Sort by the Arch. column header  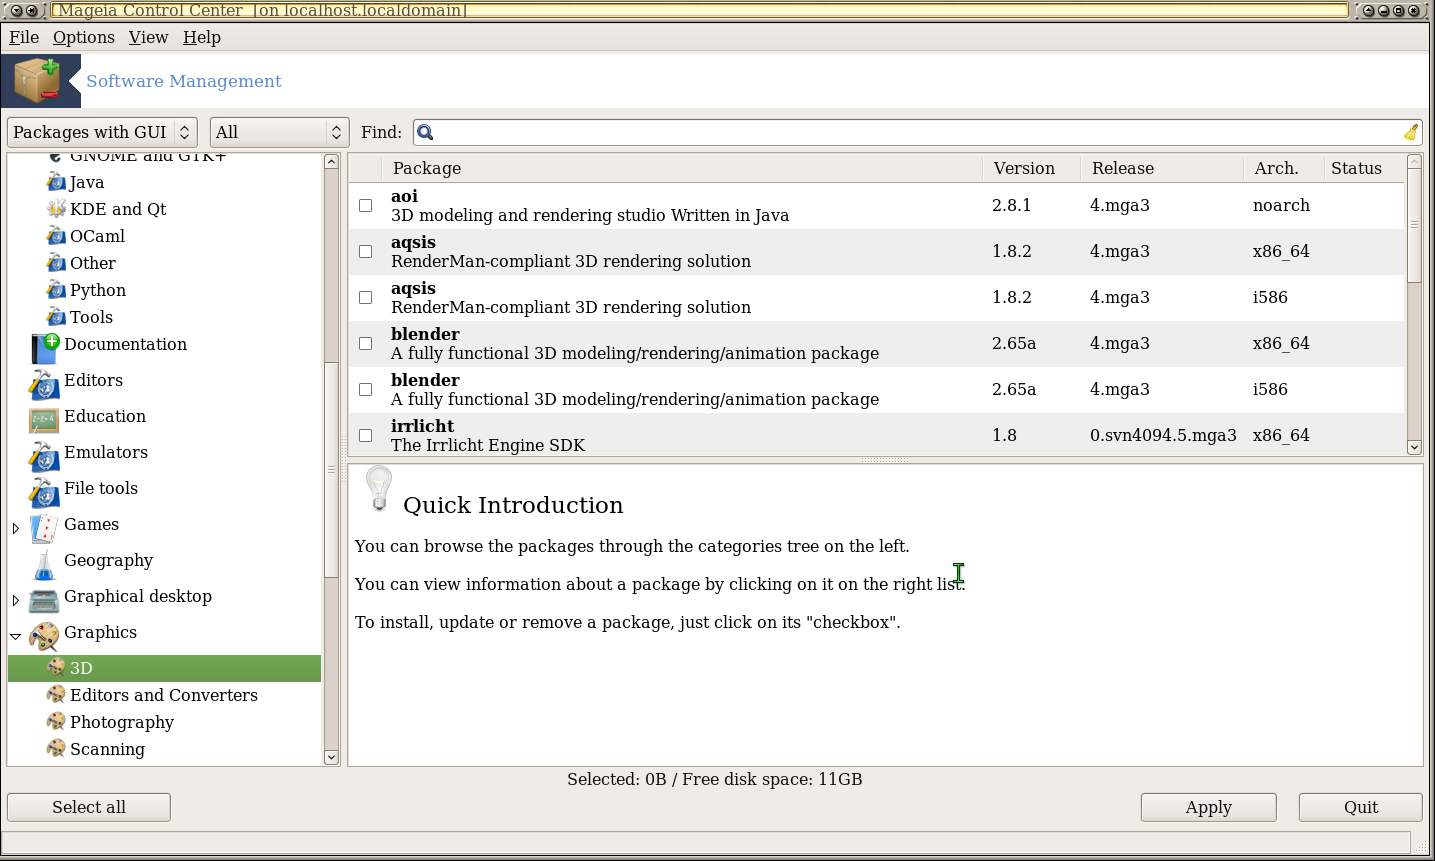coord(1283,168)
